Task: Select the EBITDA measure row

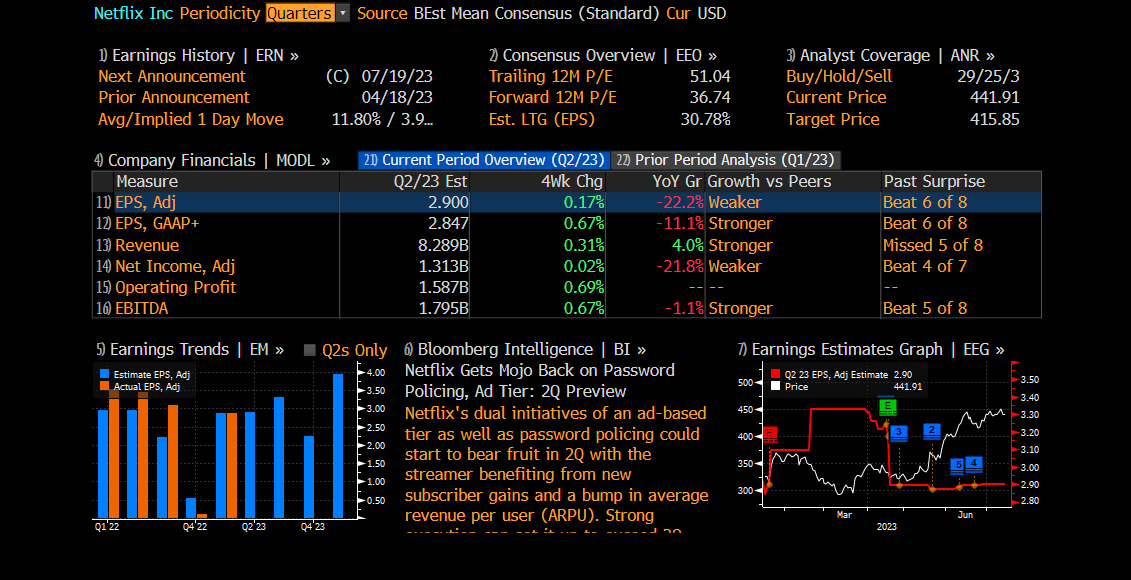Action: click(x=567, y=308)
